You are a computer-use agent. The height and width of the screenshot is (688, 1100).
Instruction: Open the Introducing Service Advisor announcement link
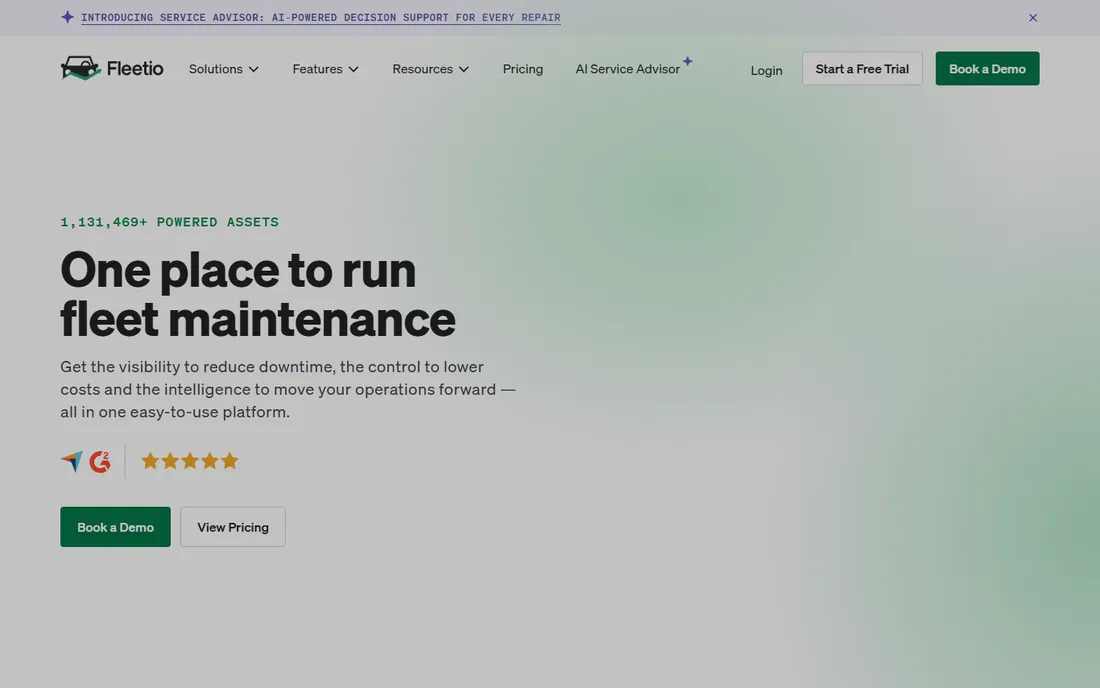tap(321, 18)
